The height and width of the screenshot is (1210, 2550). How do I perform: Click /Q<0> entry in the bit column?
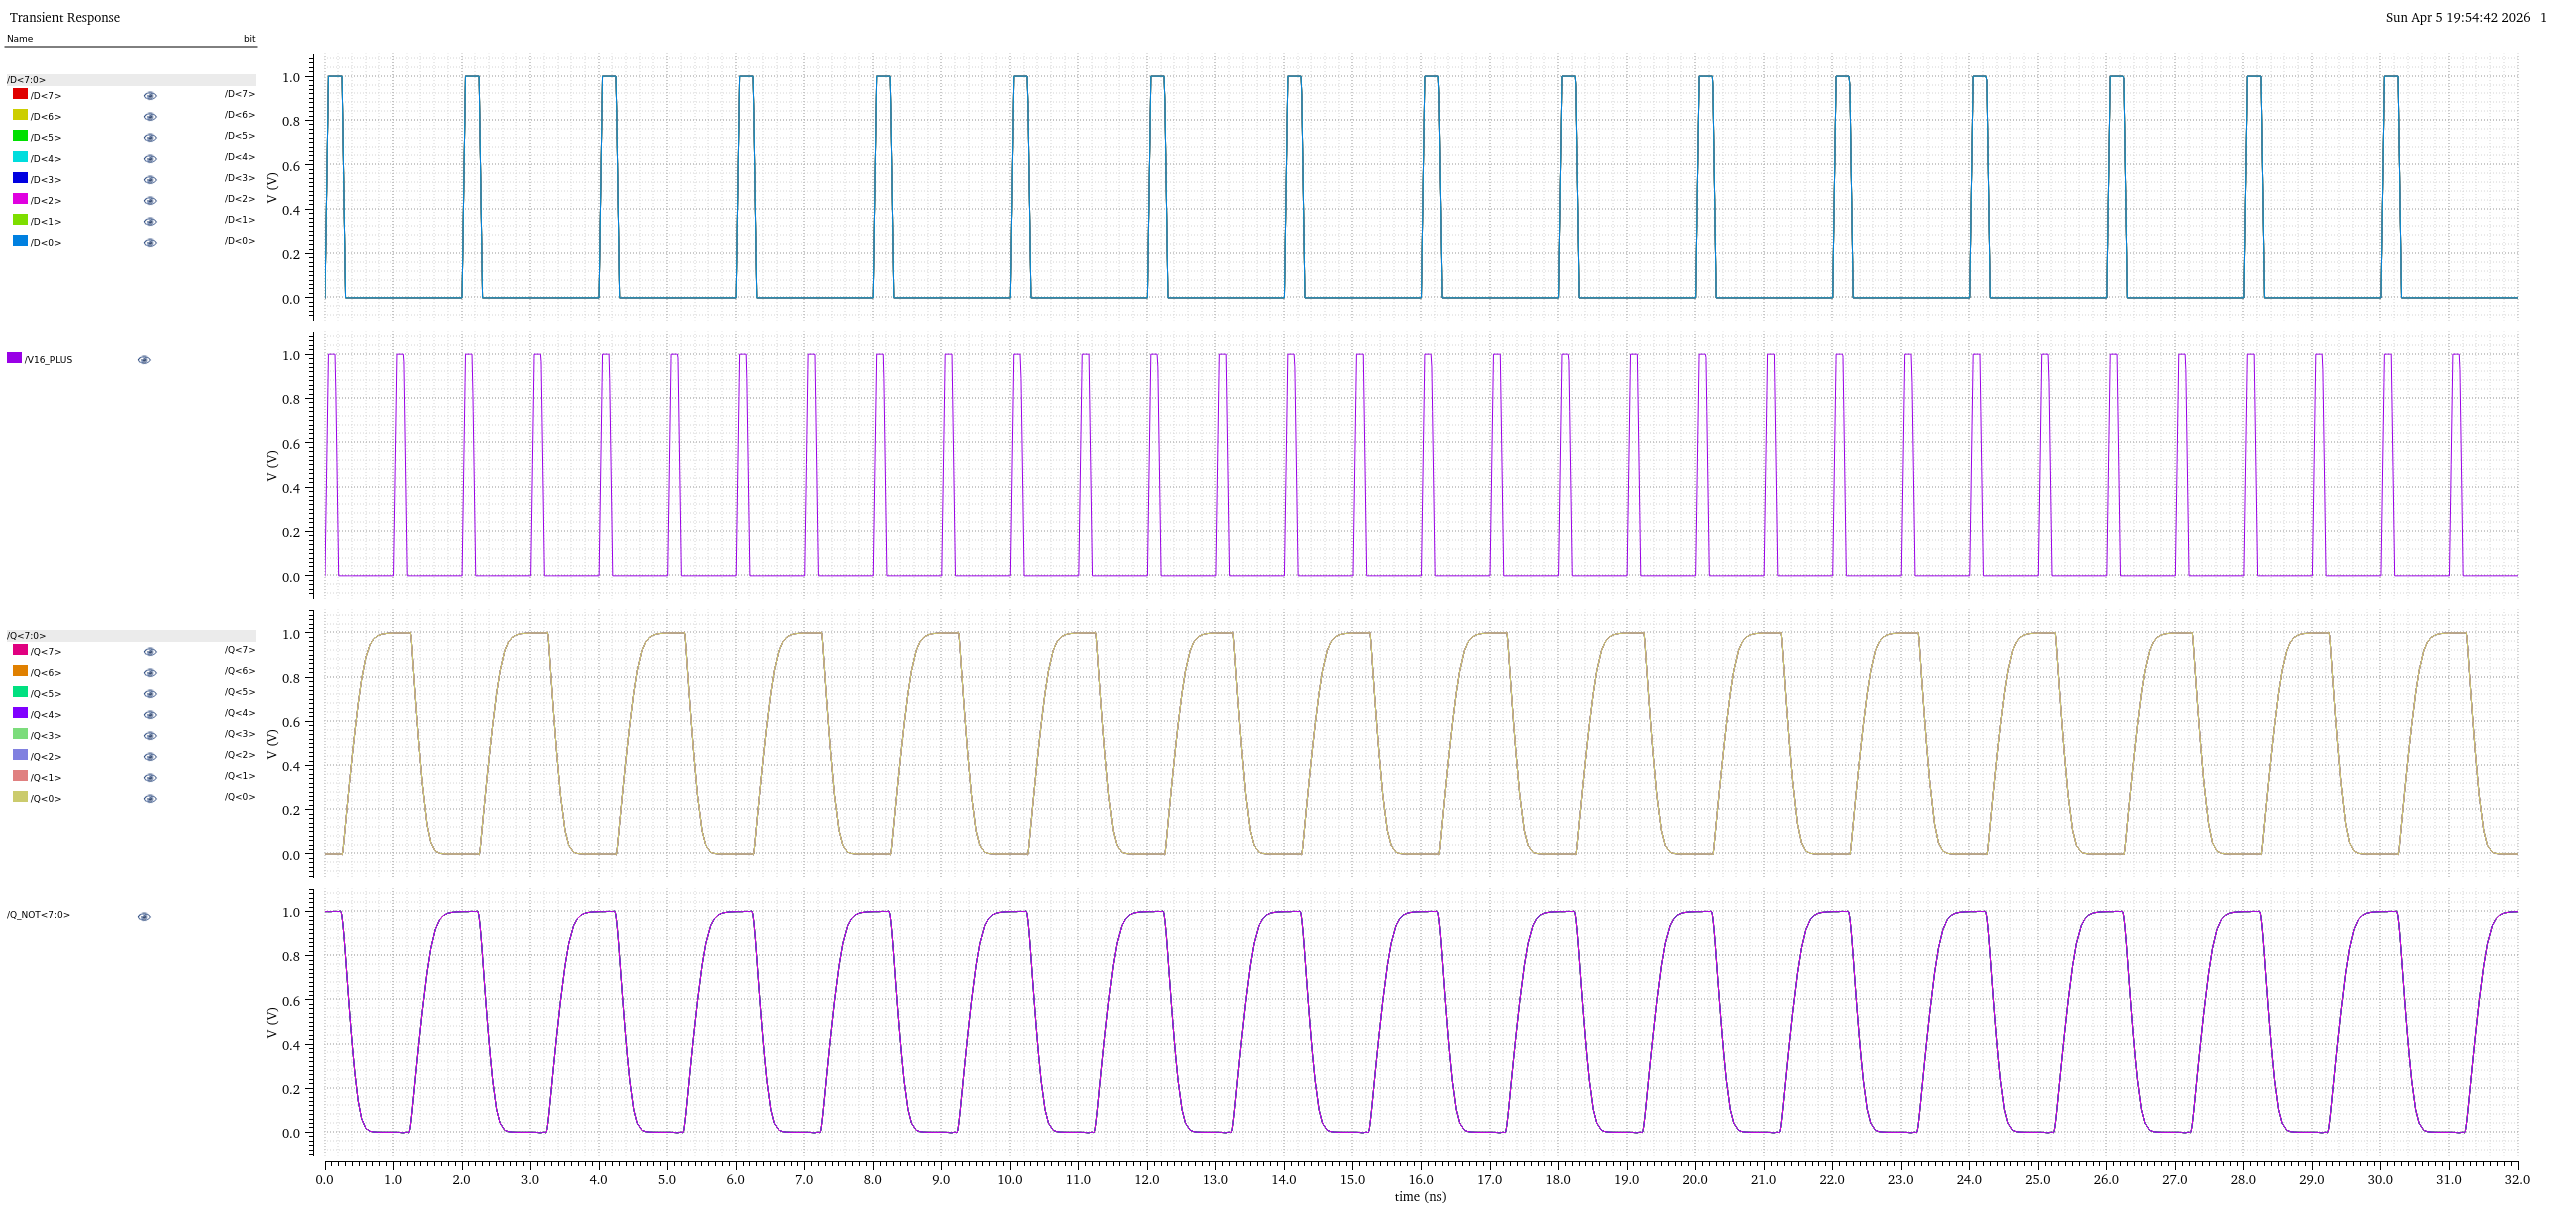coord(240,797)
